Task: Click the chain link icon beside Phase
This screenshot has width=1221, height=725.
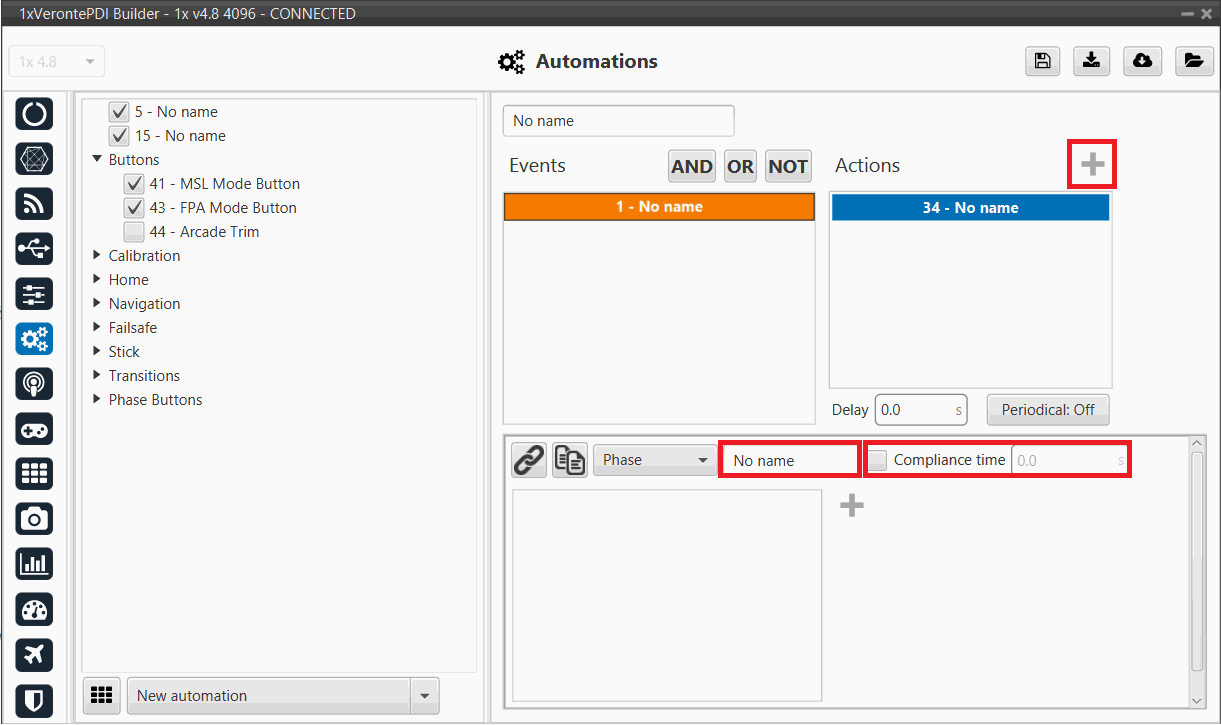Action: click(x=529, y=460)
